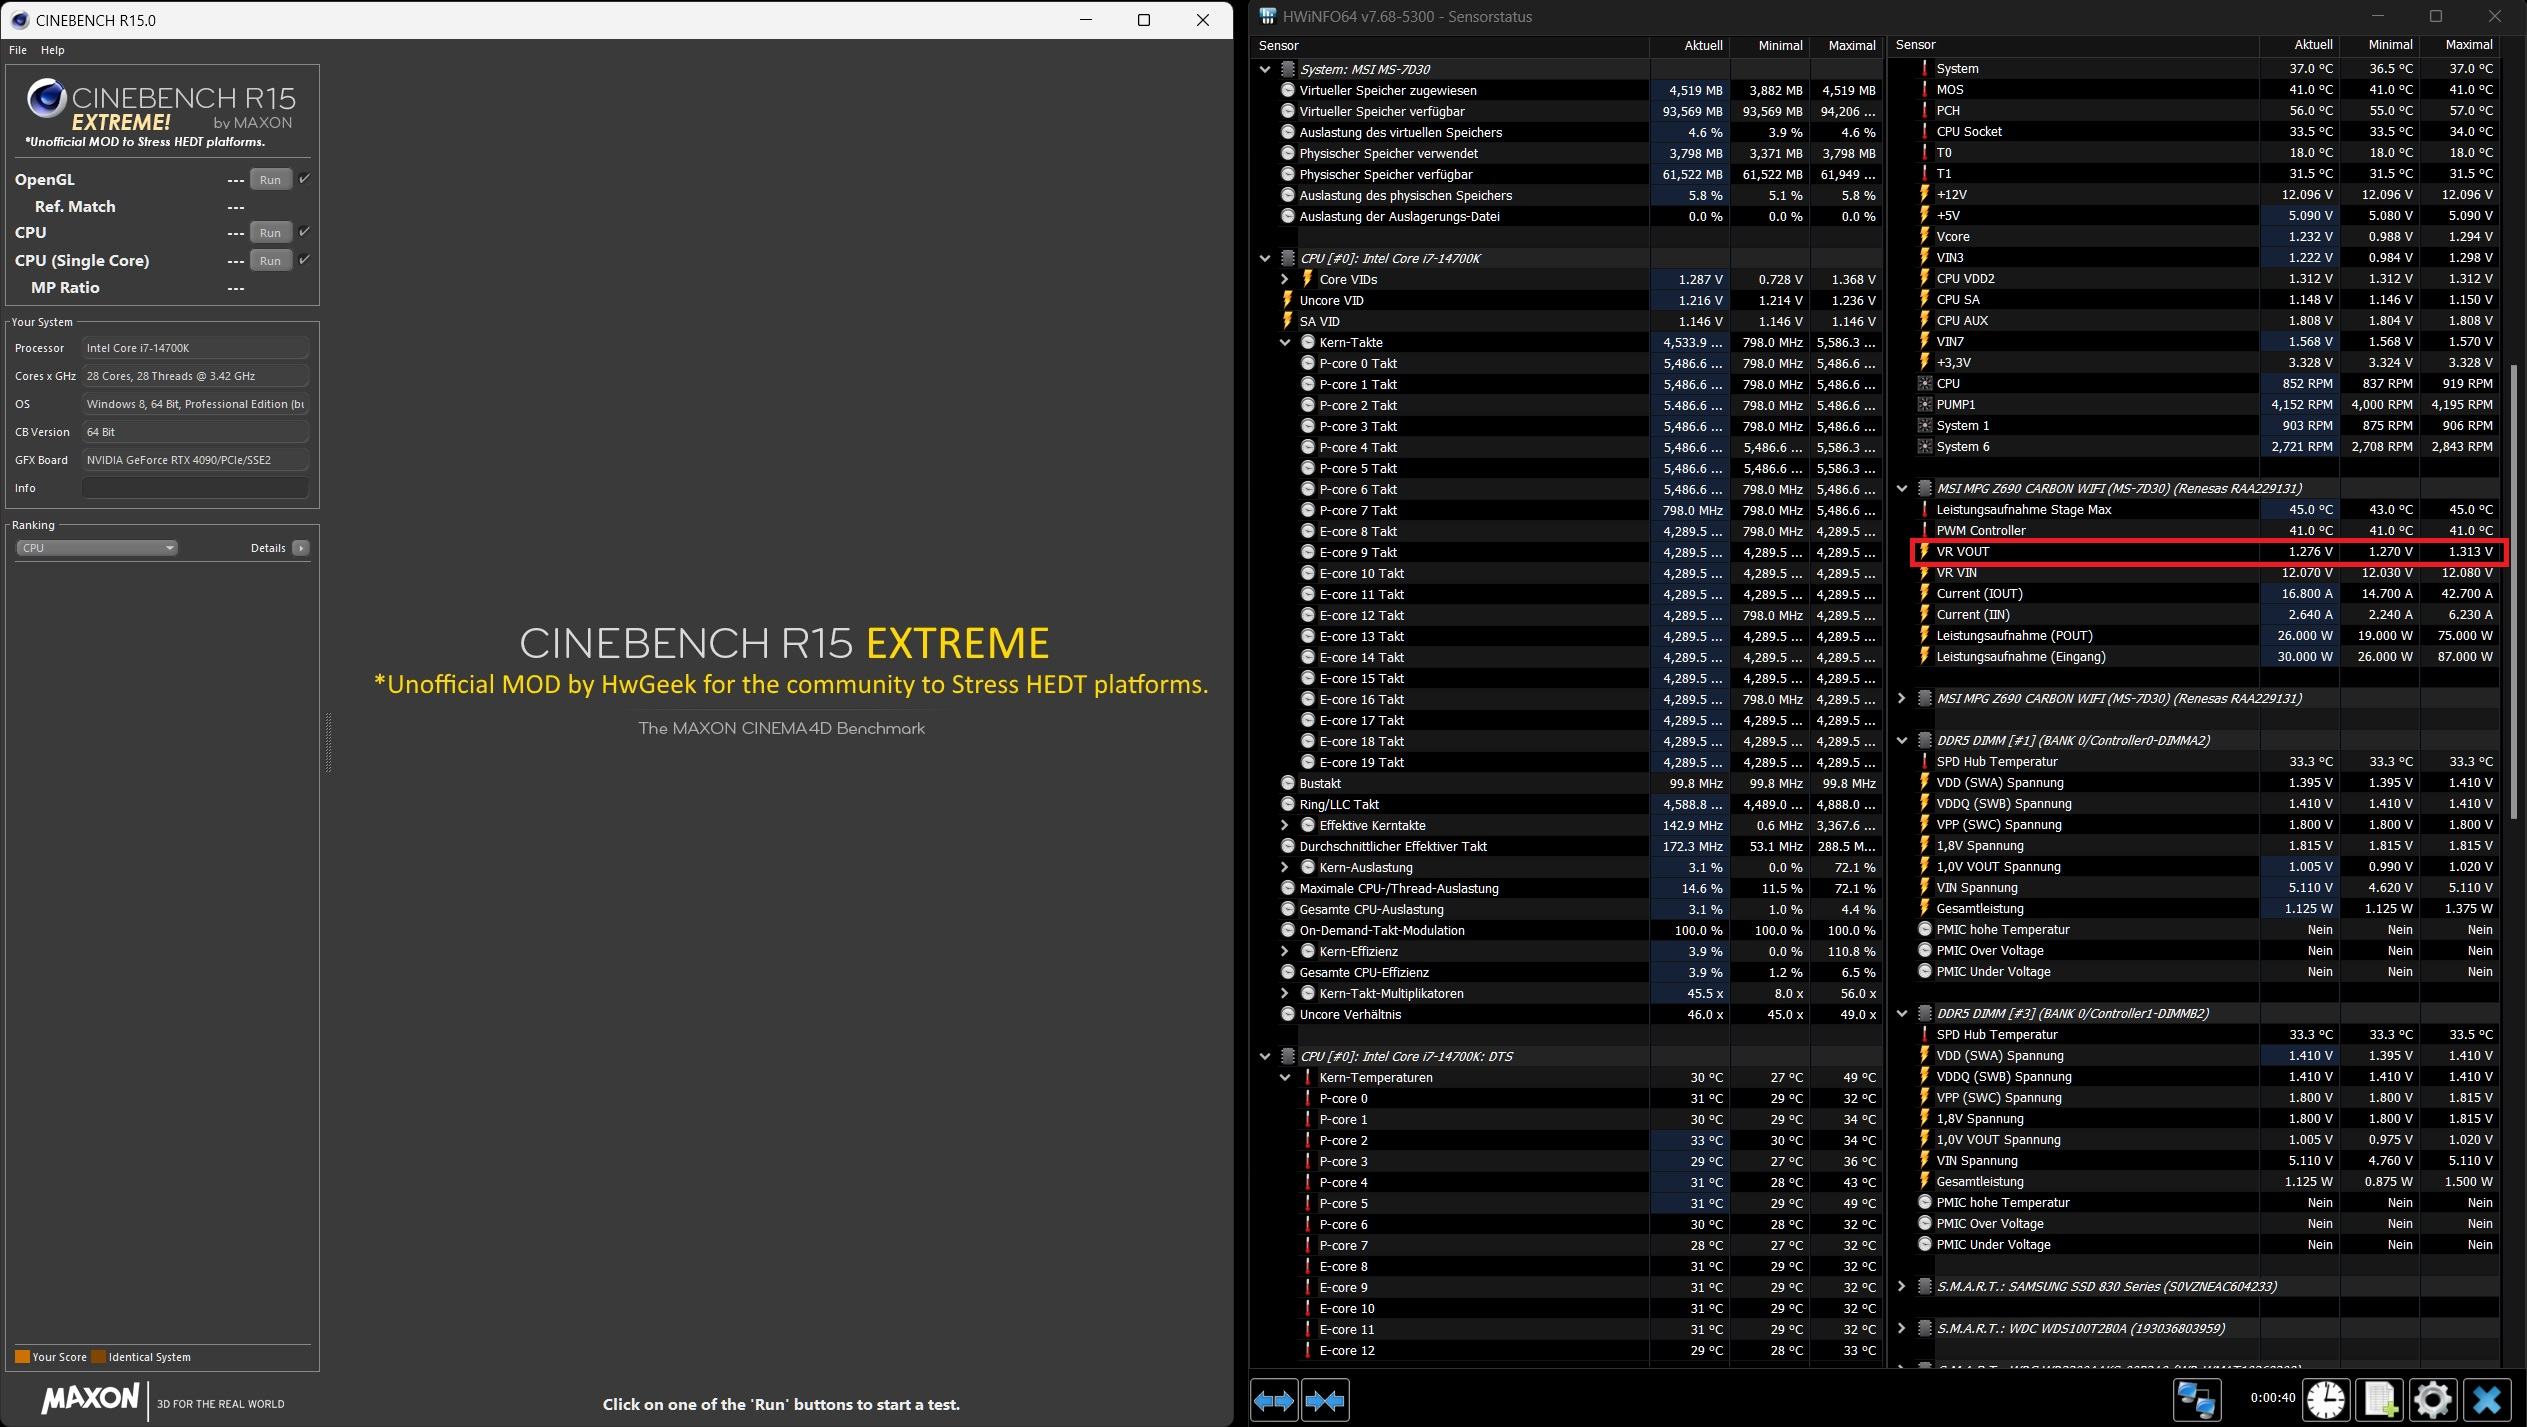The height and width of the screenshot is (1427, 2527).
Task: Expand the Core VIDs row
Action: point(1285,279)
